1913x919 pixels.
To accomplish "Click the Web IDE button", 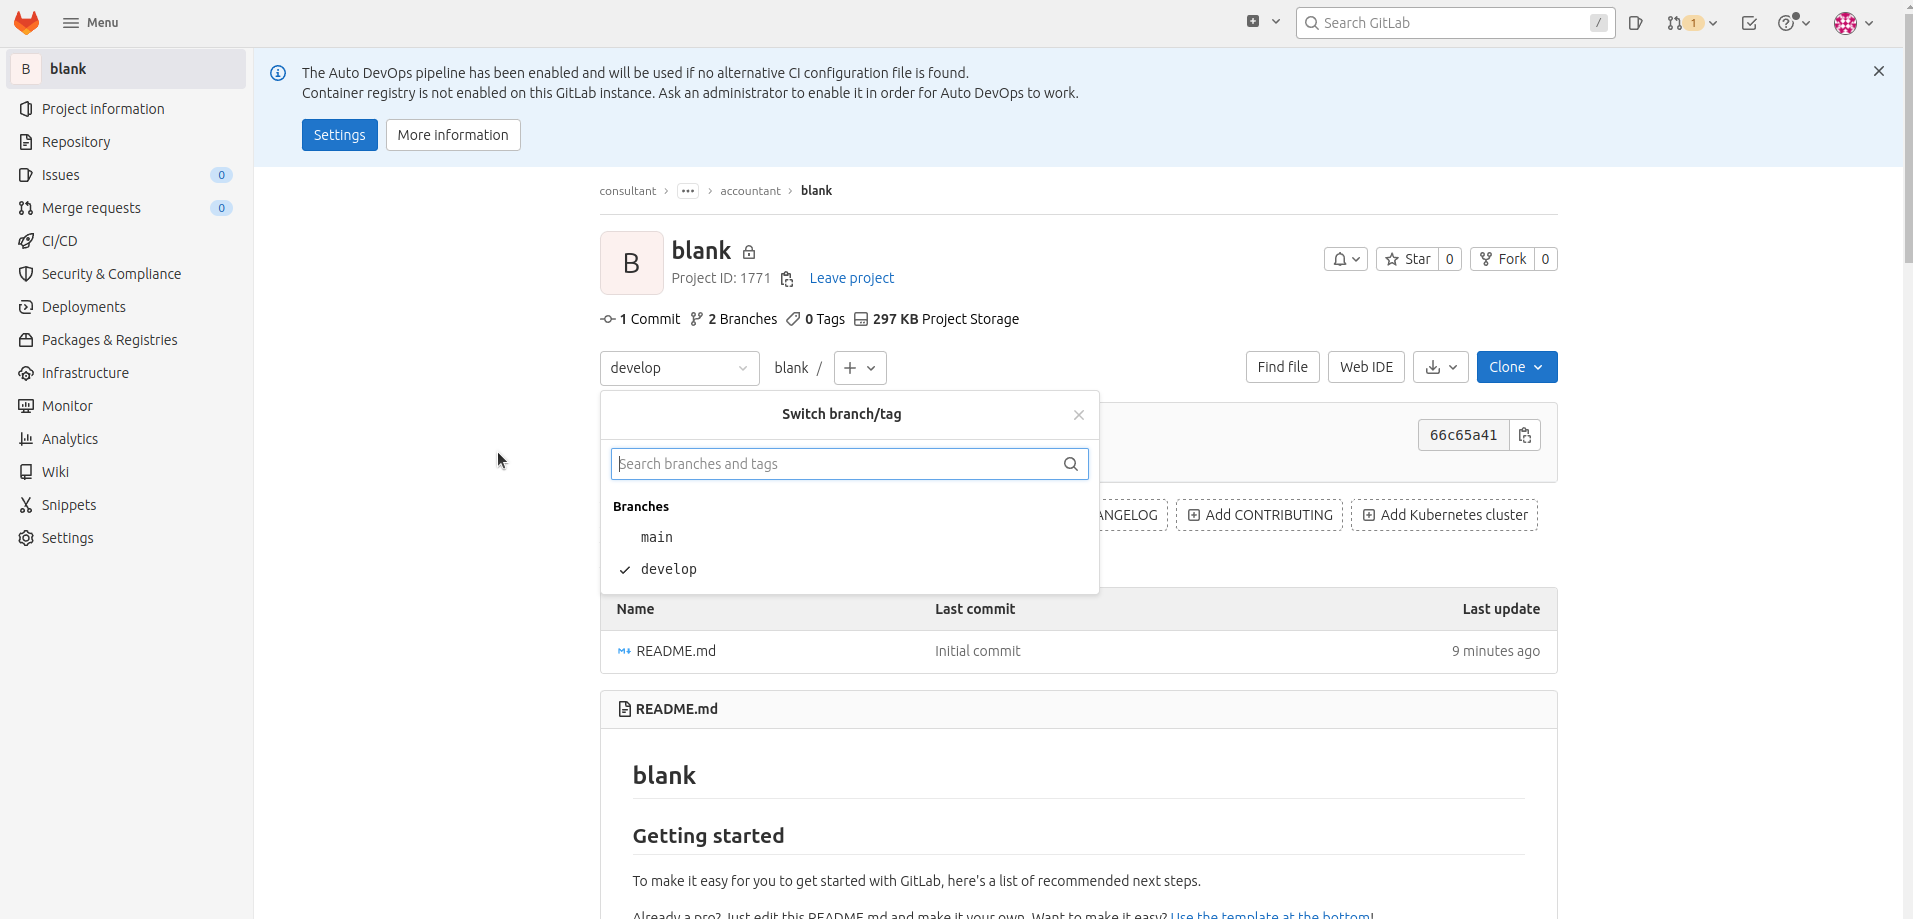I will (x=1366, y=367).
